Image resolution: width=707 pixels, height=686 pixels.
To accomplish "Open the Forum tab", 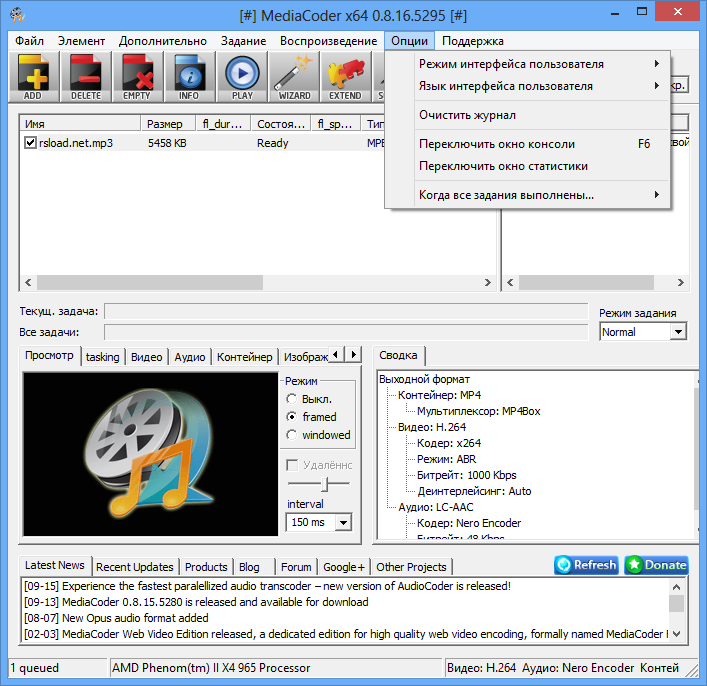I will point(296,567).
